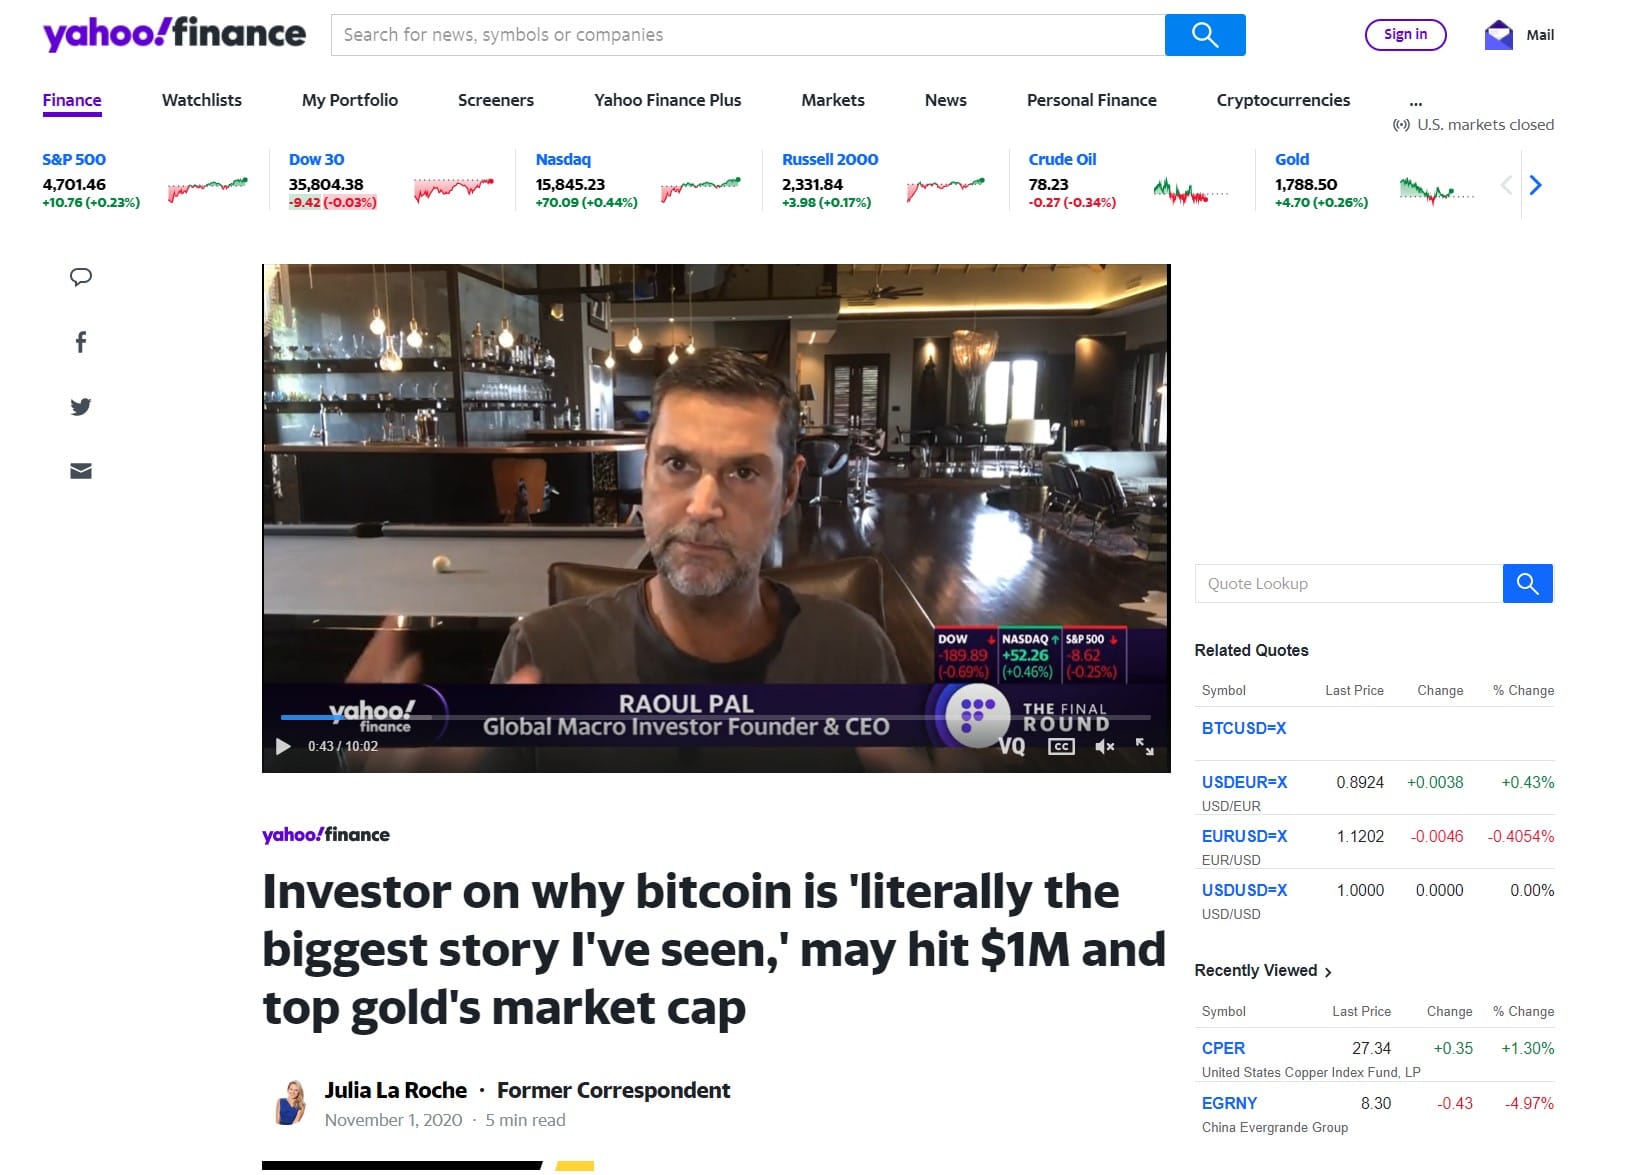Share article via Facebook icon
The image size is (1643, 1175).
81,342
